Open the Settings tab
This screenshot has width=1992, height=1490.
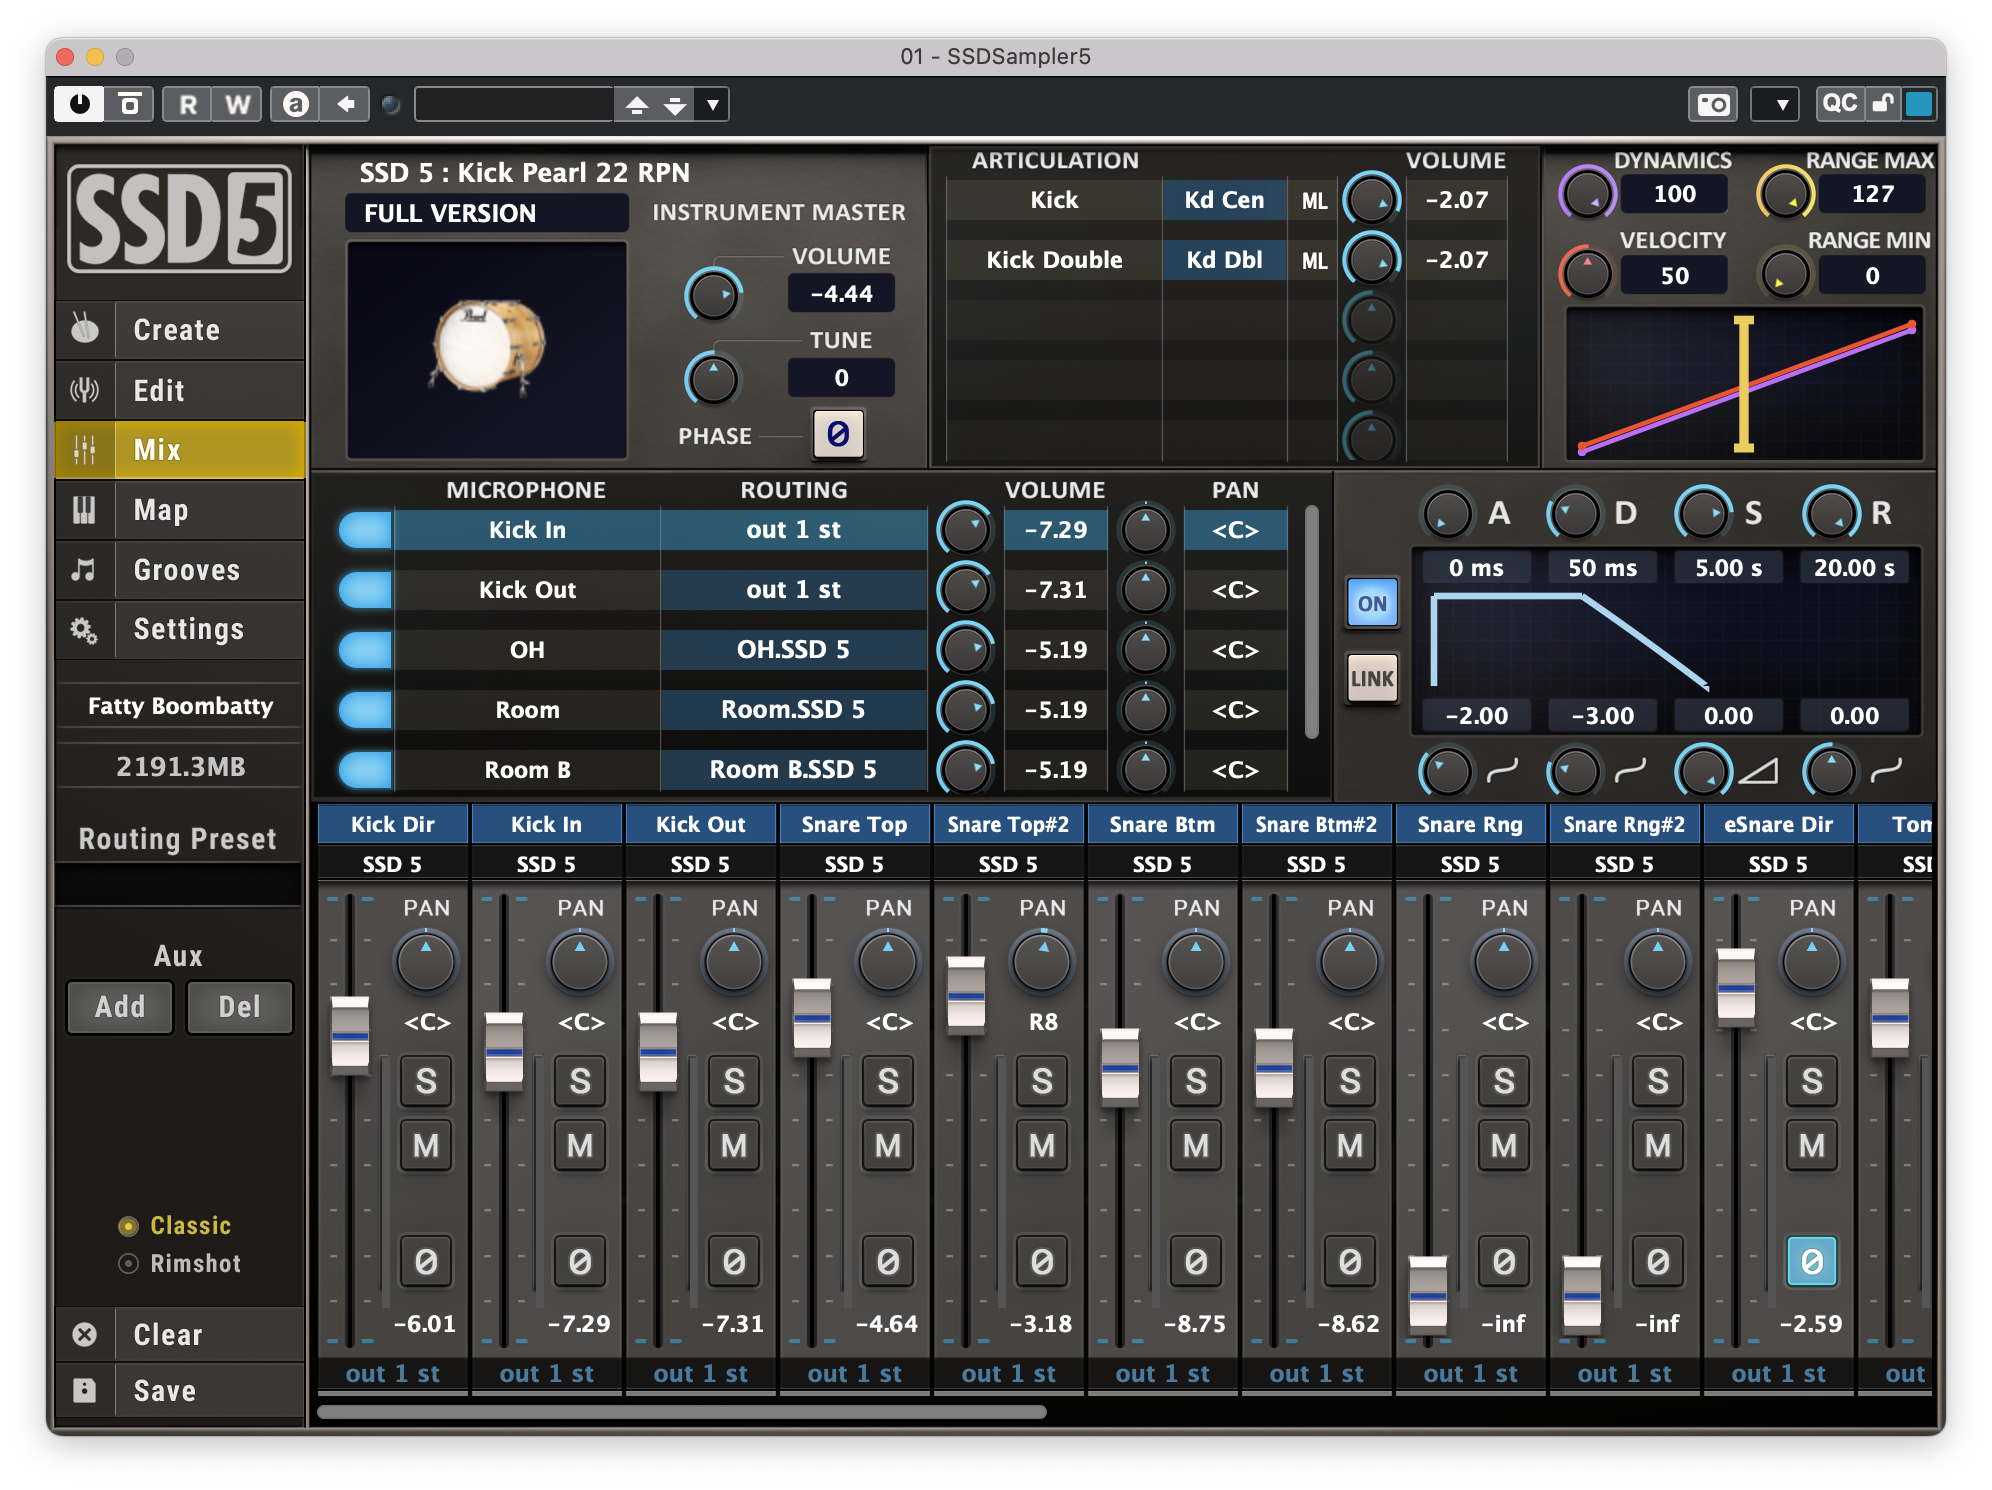pos(180,630)
